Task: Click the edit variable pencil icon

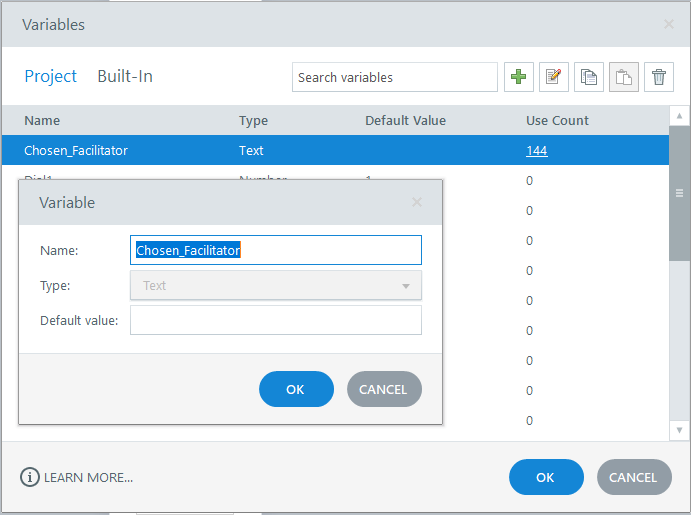Action: 554,77
